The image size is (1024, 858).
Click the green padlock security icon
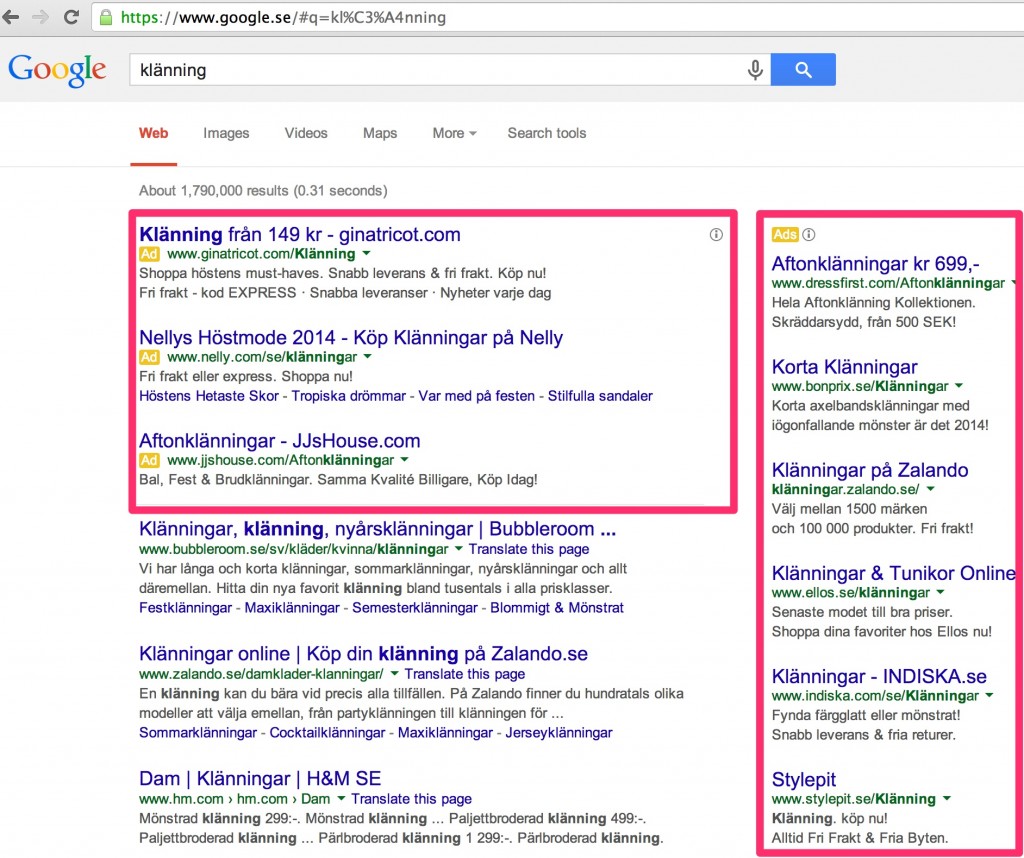pyautogui.click(x=106, y=17)
